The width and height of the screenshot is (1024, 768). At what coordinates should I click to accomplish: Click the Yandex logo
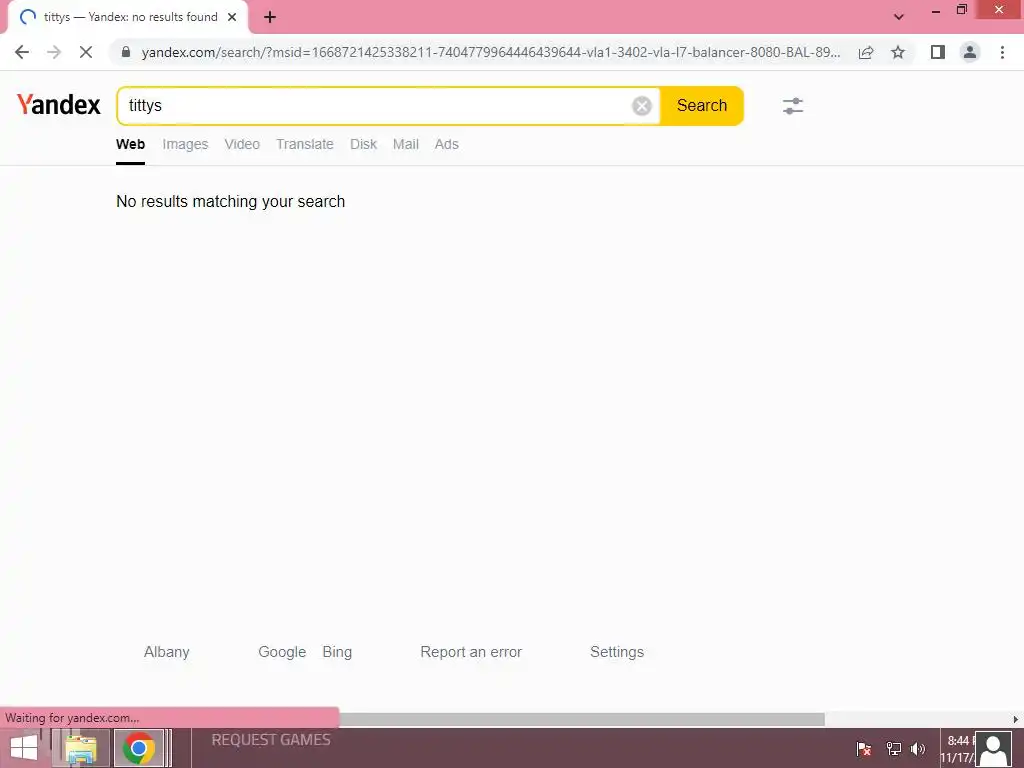tap(59, 104)
